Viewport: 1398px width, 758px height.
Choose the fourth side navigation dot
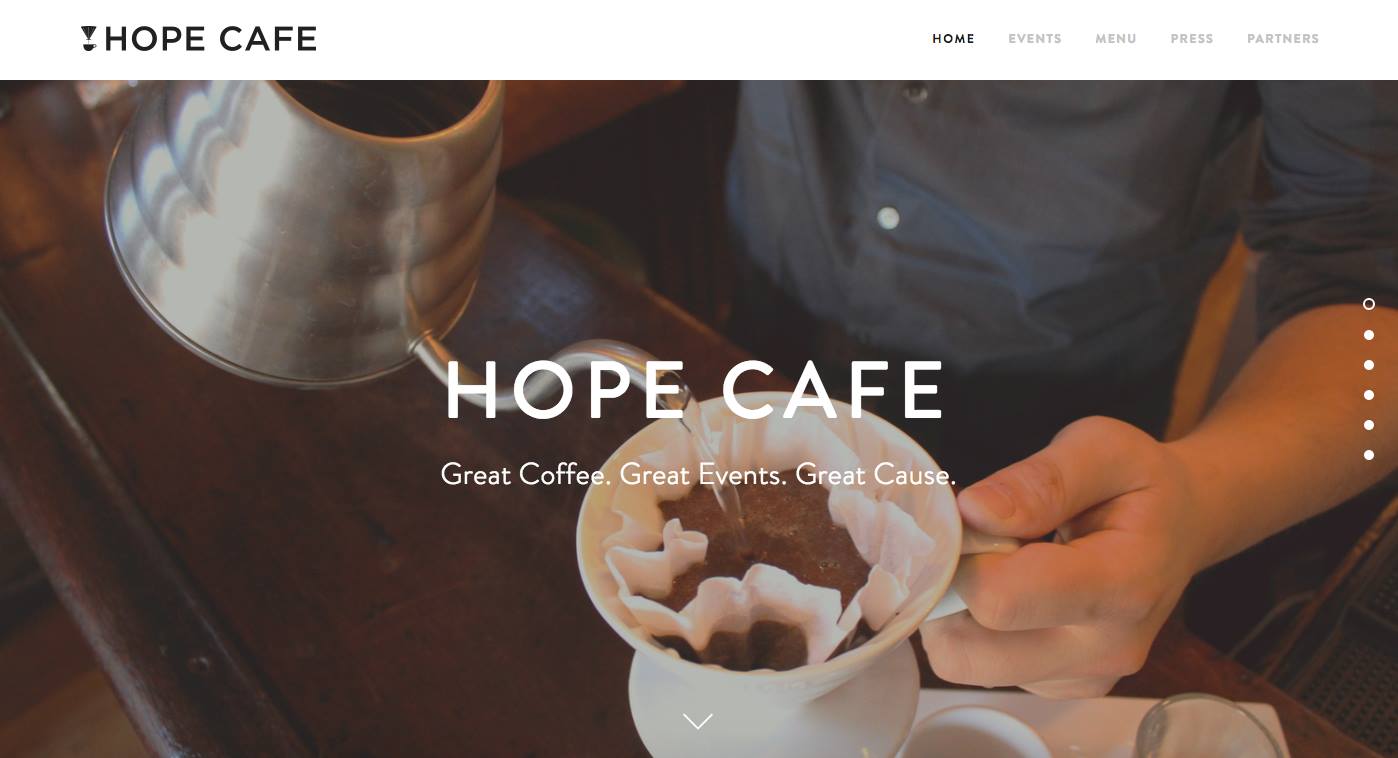tap(1369, 395)
